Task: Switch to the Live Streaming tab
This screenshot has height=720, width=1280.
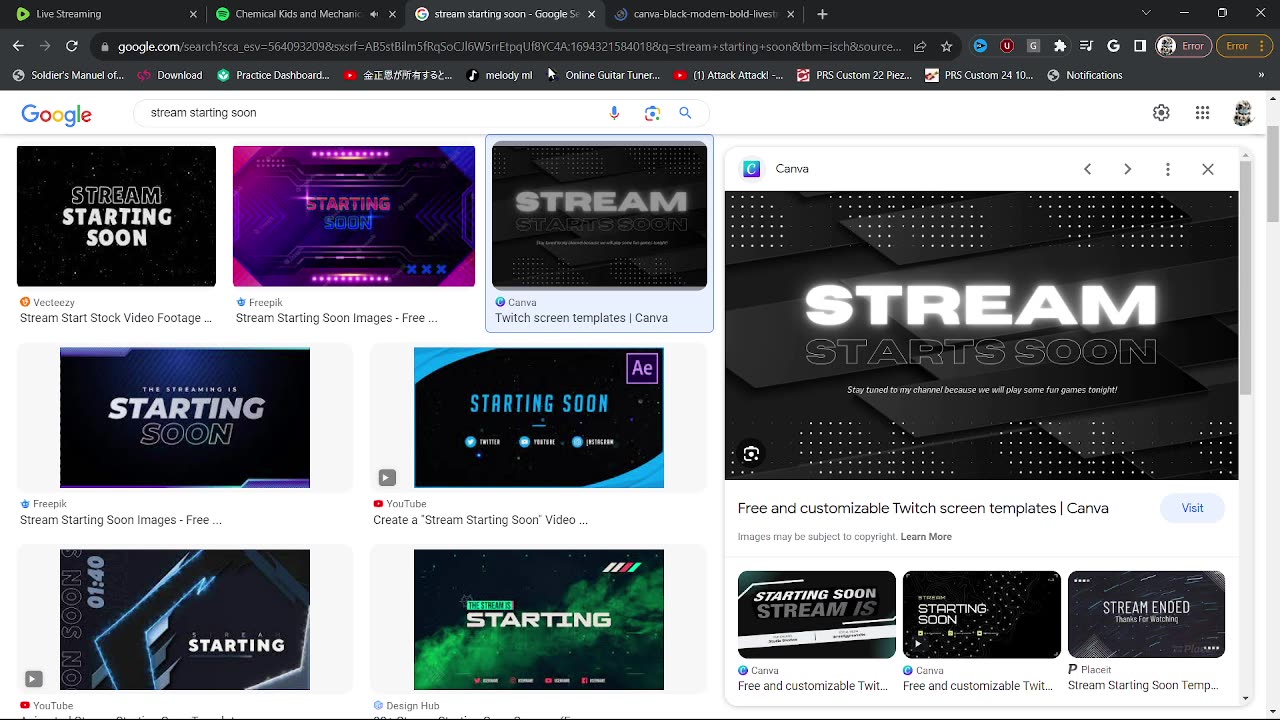Action: 100,14
